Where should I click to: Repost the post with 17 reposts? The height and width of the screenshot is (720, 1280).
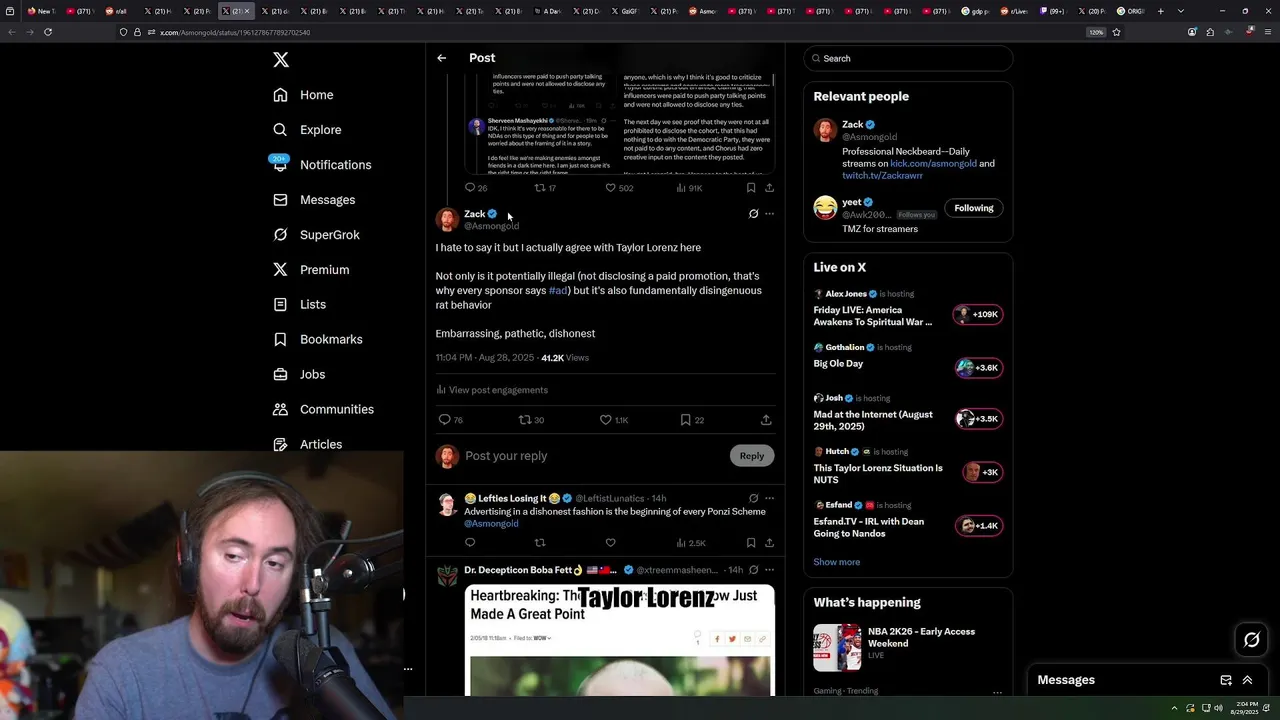point(540,188)
